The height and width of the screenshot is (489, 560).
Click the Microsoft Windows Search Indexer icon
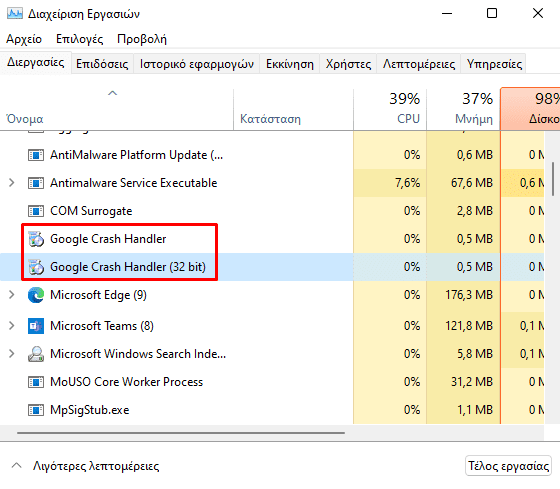coord(36,354)
